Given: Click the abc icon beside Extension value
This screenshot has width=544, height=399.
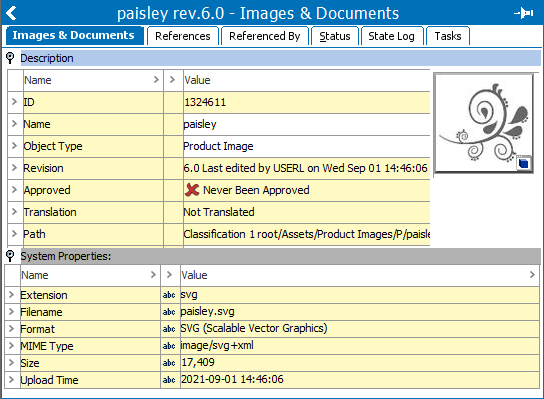Looking at the screenshot, I should pyautogui.click(x=169, y=295).
